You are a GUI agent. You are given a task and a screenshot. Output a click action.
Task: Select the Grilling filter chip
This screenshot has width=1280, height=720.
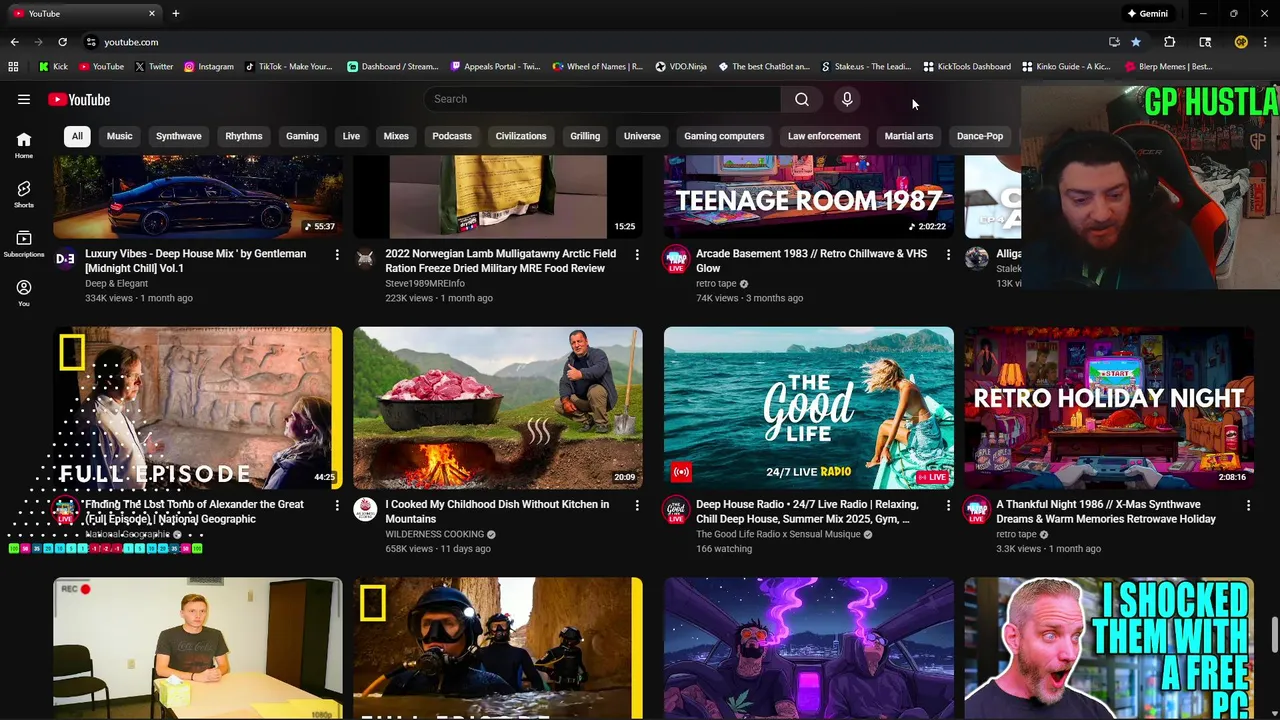(585, 136)
